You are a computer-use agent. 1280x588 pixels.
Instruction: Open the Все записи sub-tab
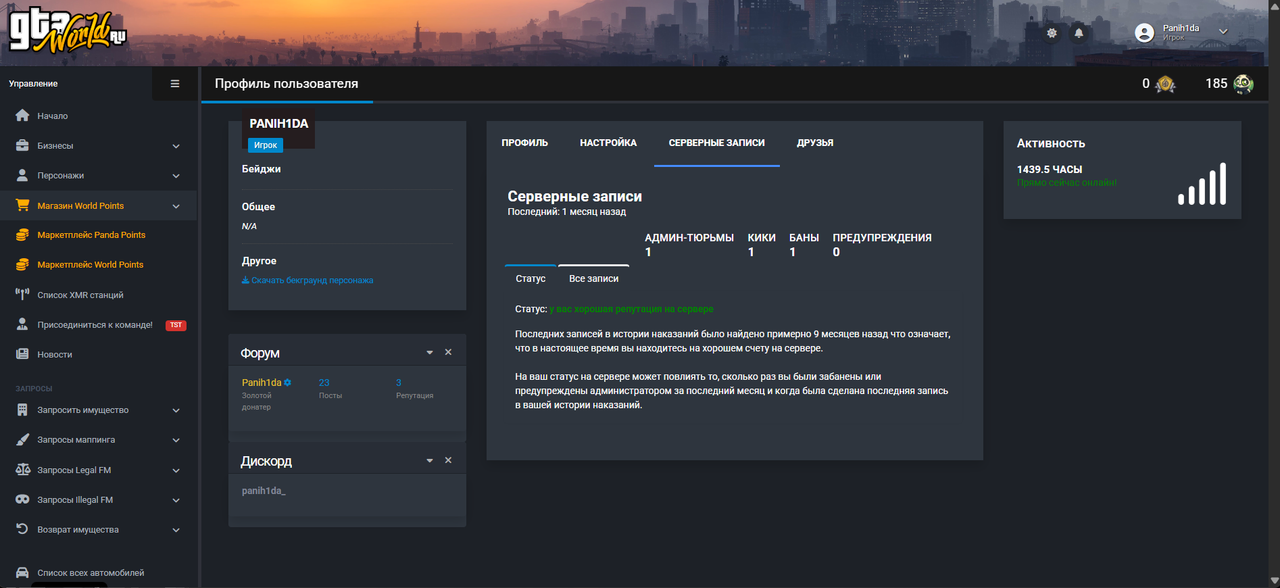[594, 278]
